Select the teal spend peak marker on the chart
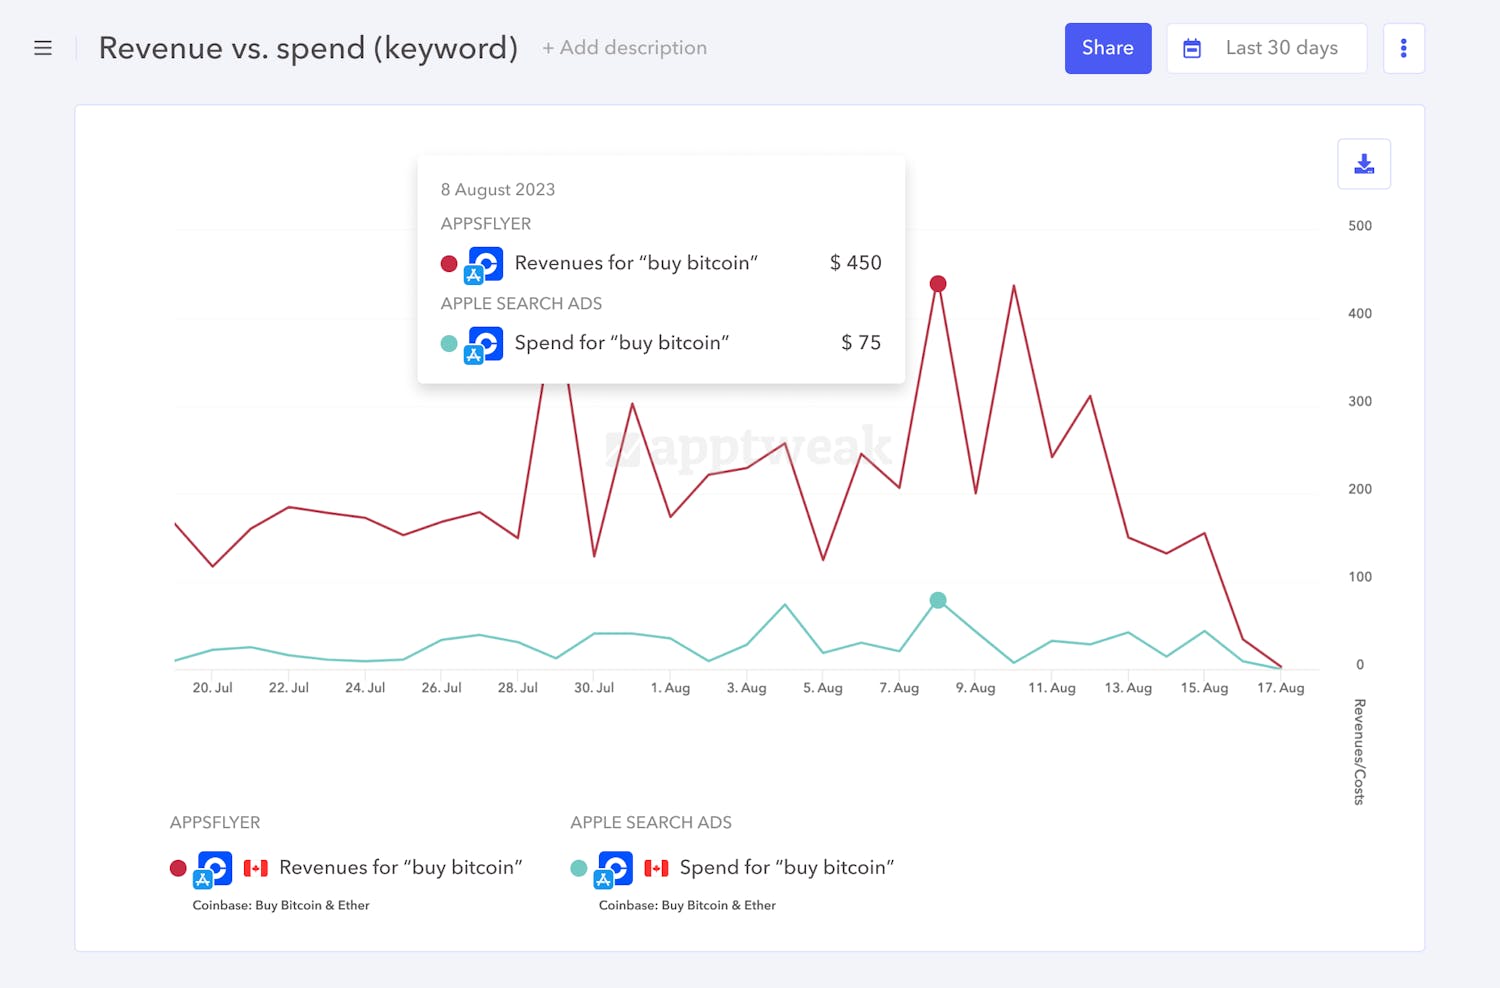1500x988 pixels. [x=938, y=600]
